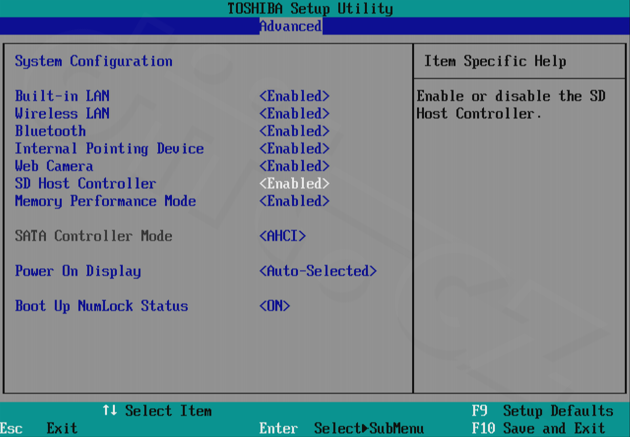Image resolution: width=630 pixels, height=437 pixels.
Task: Click the SD Host Controller help text
Action: 511,105
